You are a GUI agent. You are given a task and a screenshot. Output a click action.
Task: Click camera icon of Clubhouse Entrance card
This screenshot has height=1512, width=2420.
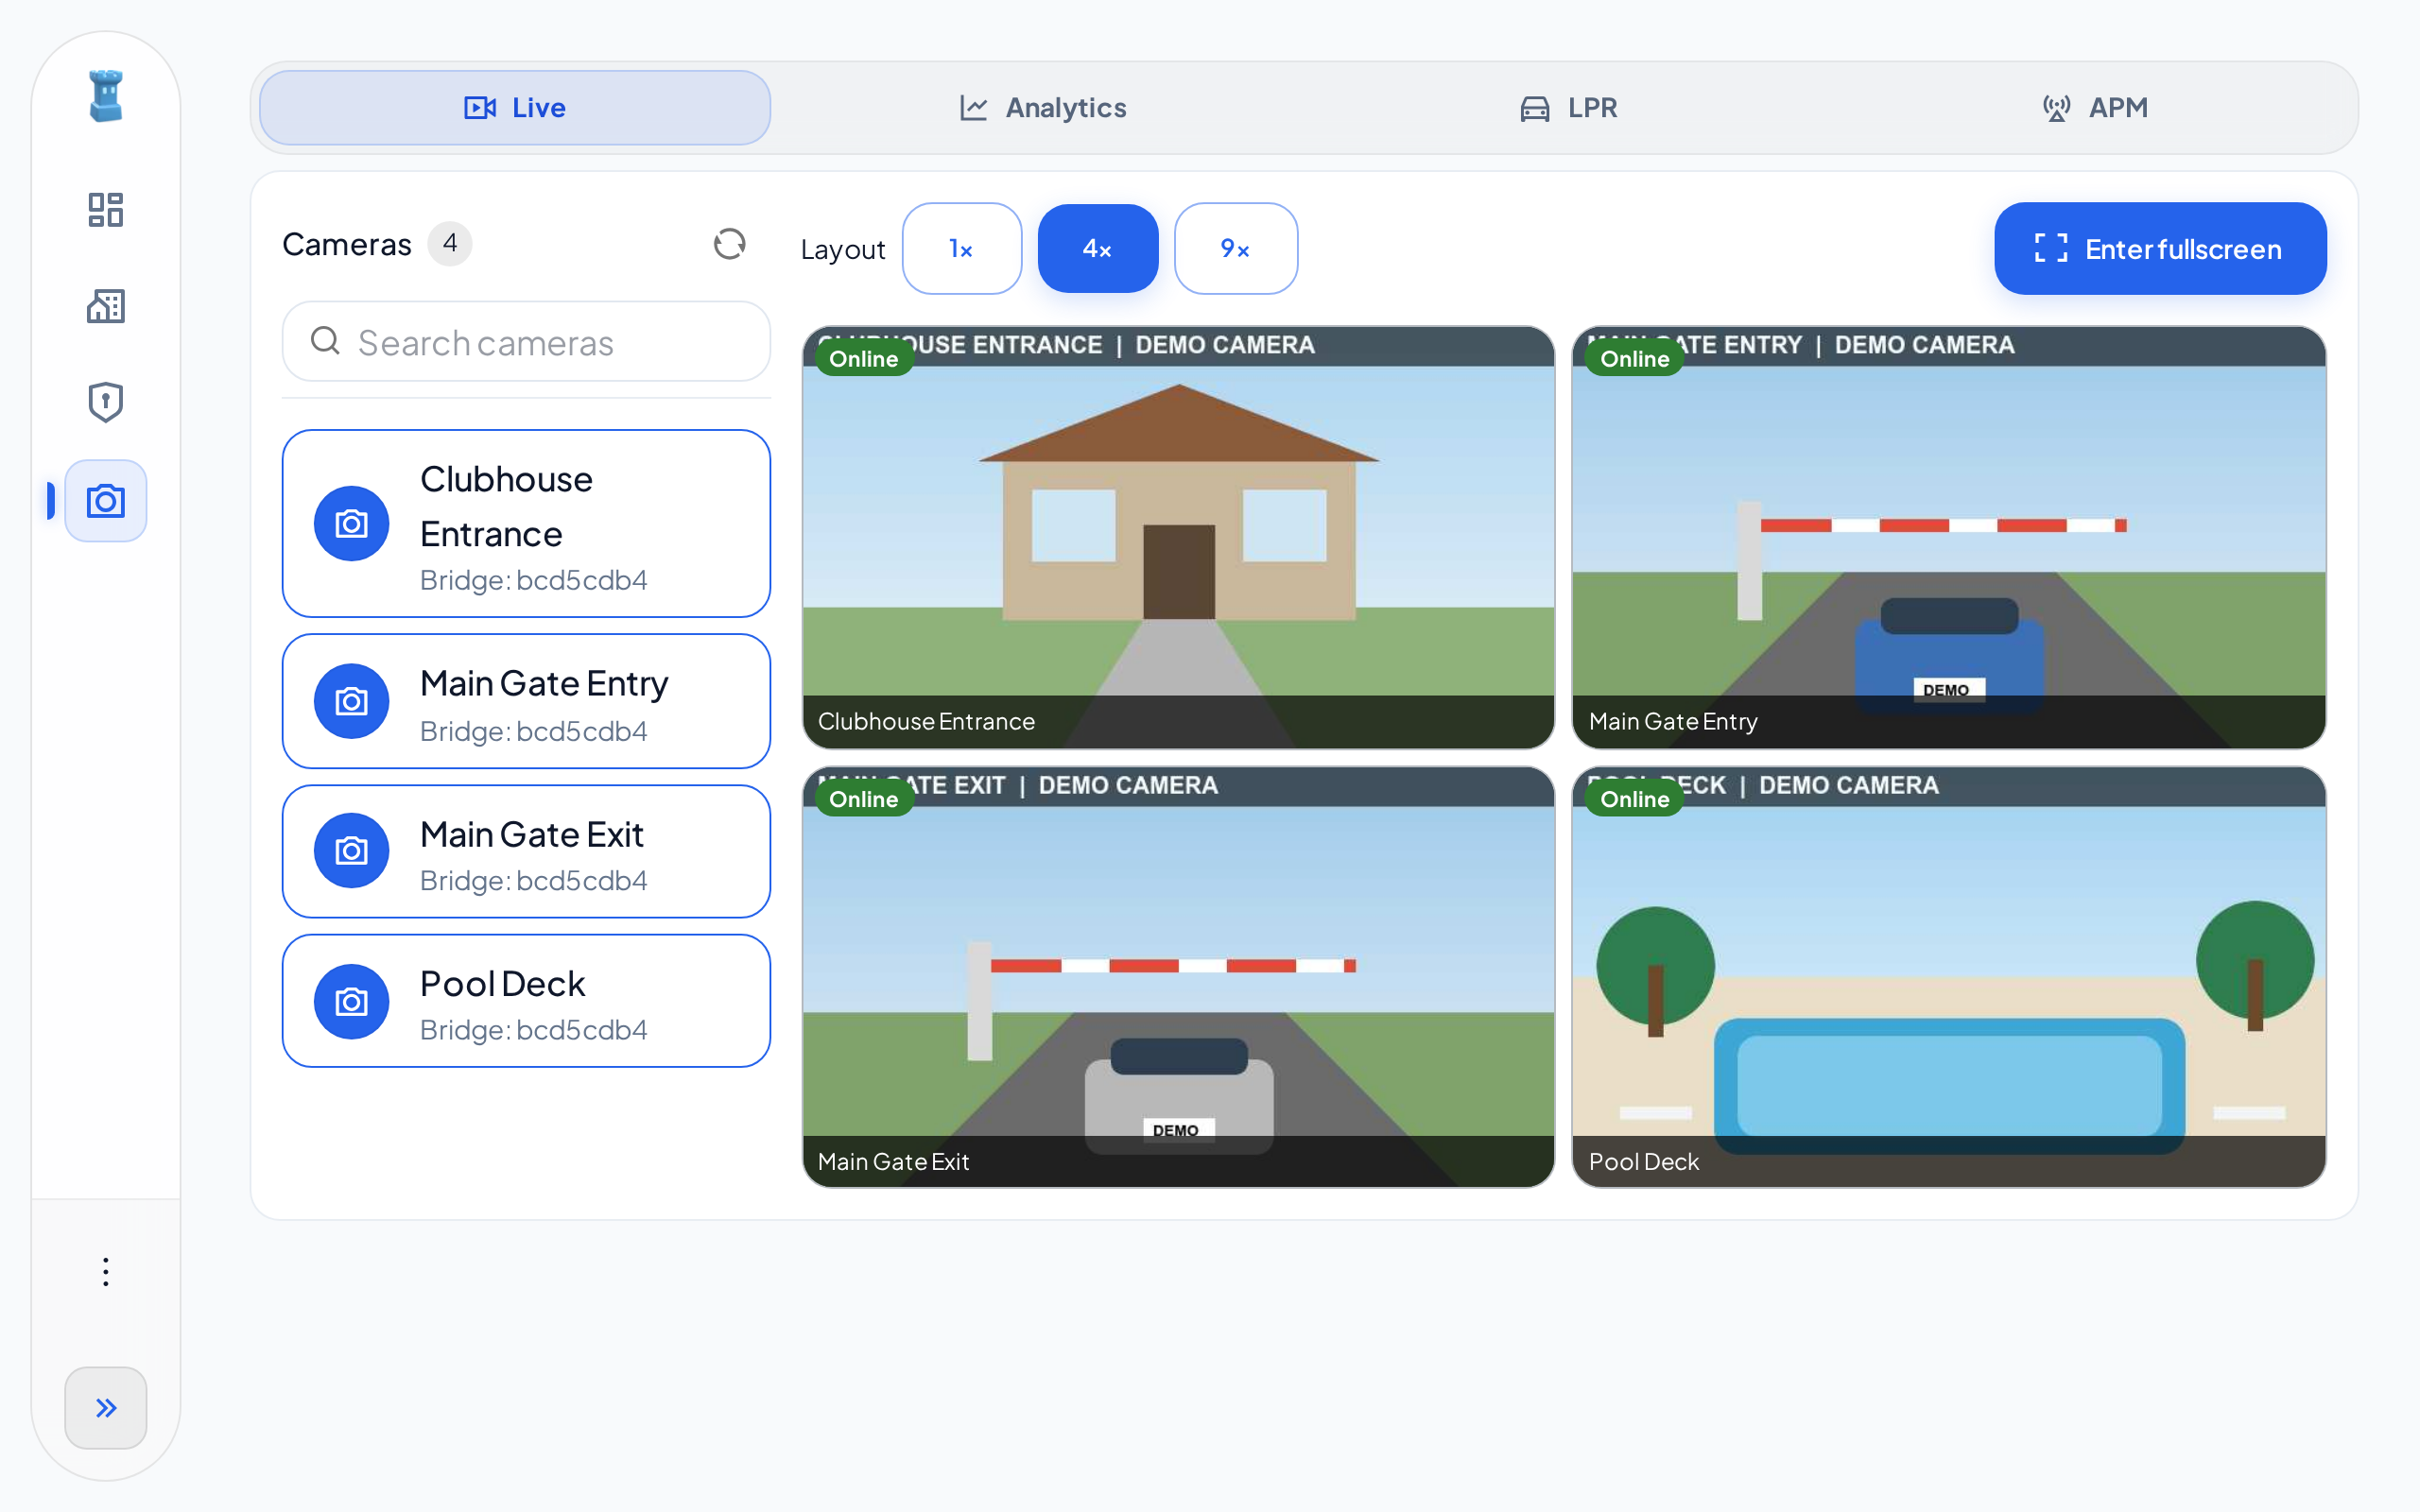351,523
